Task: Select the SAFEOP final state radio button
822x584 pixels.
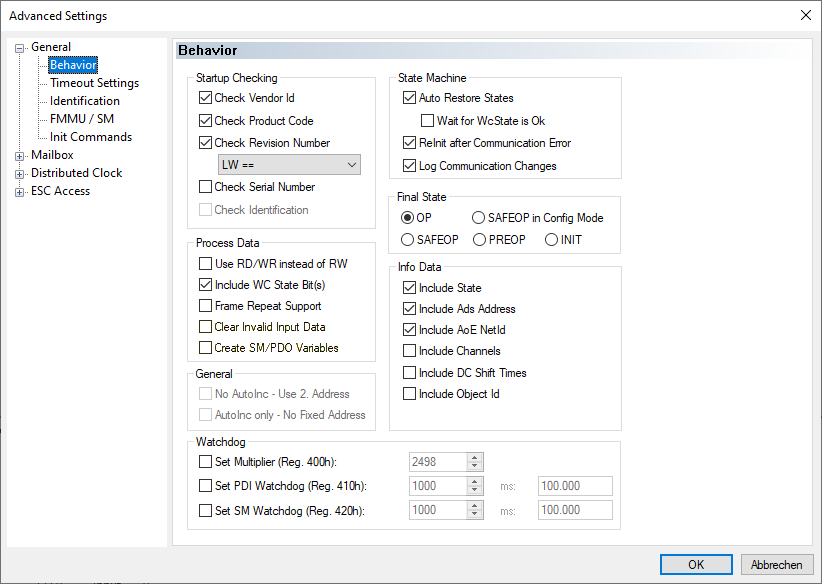Action: 407,240
